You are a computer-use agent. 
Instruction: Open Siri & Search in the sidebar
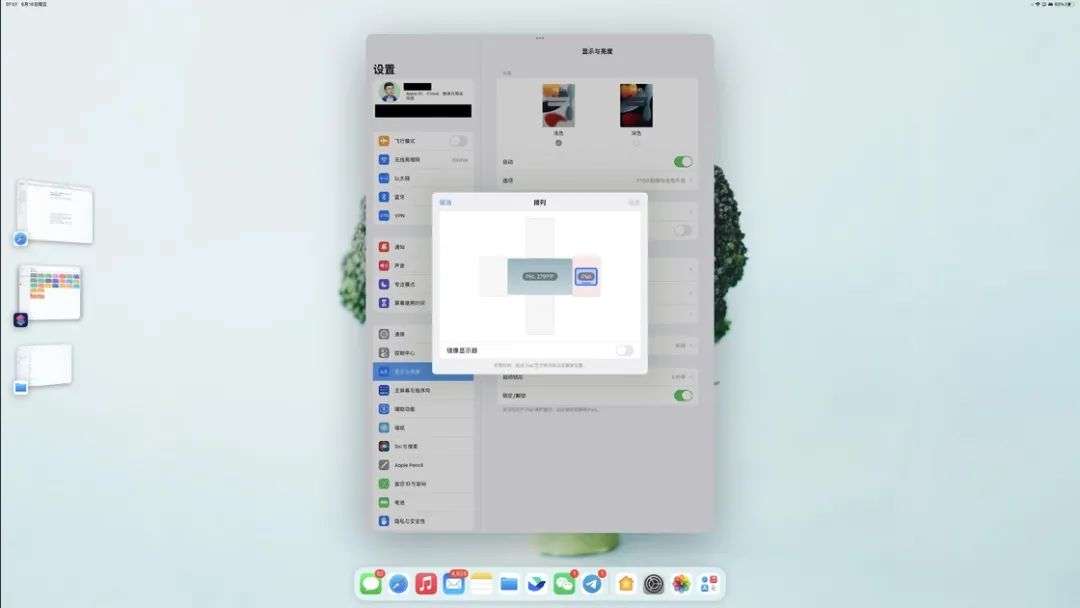(423, 446)
